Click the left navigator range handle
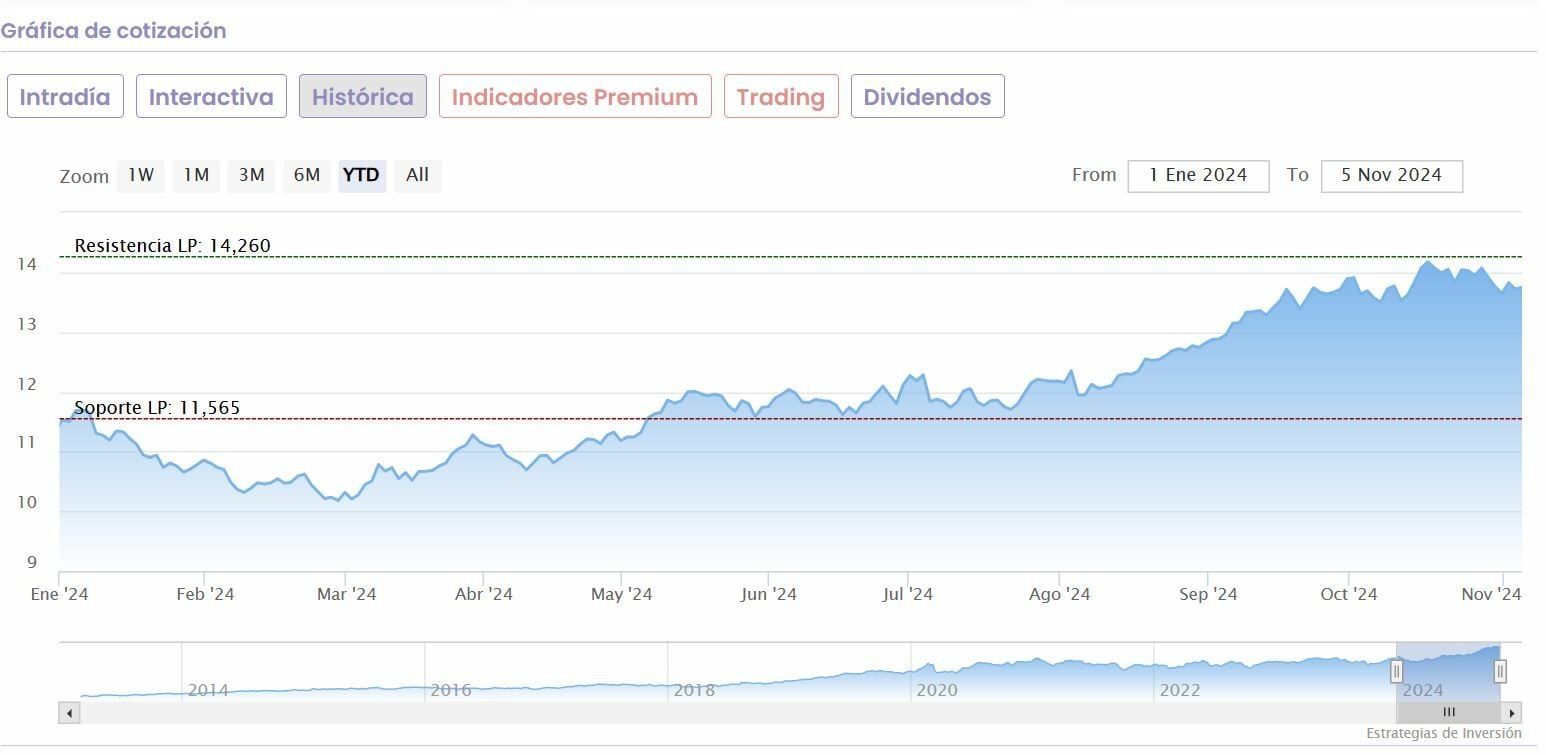Image resolution: width=1546 pixels, height=755 pixels. 1397,671
